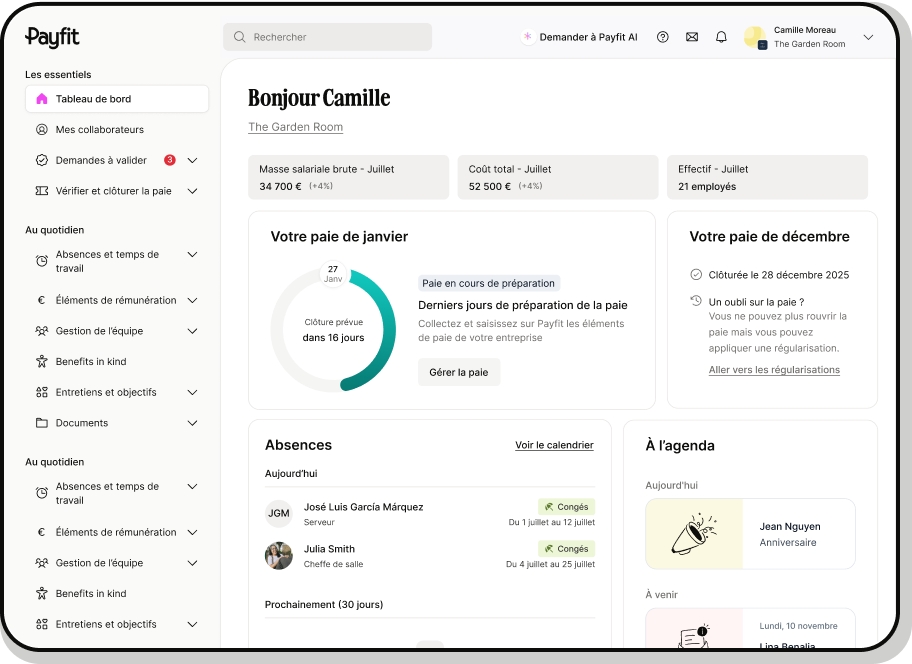This screenshot has width=912, height=664.
Task: Click the history icon beside Un oubli sur la paie
Action: coord(696,301)
